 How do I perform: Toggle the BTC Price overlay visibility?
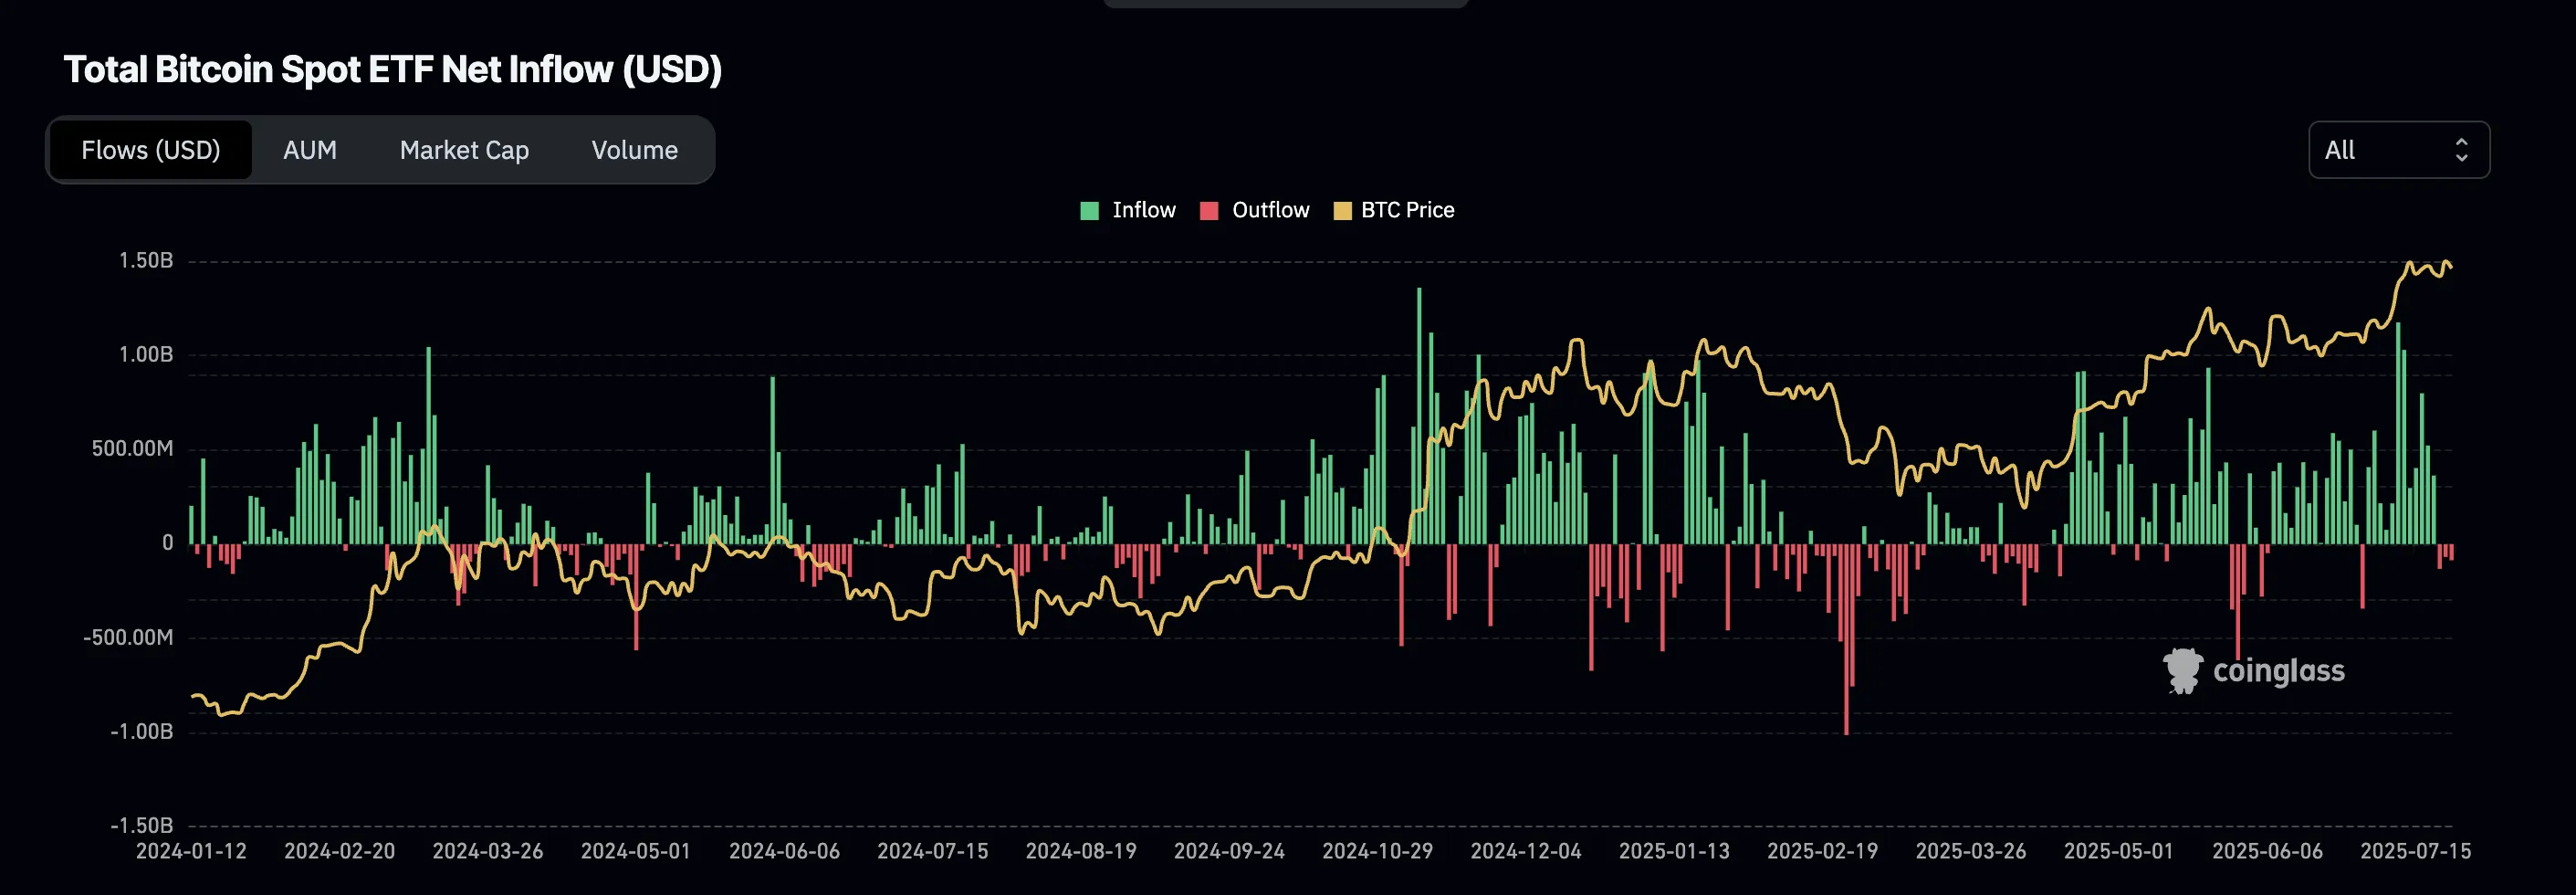pyautogui.click(x=1394, y=210)
